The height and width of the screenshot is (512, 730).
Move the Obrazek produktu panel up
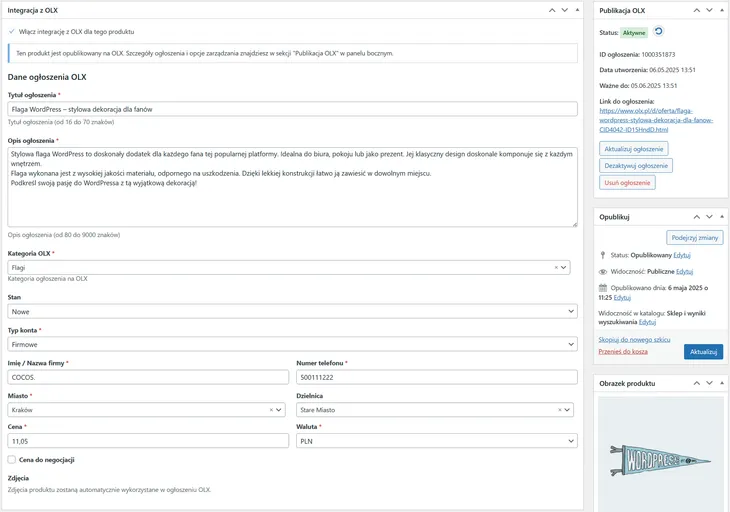point(696,383)
